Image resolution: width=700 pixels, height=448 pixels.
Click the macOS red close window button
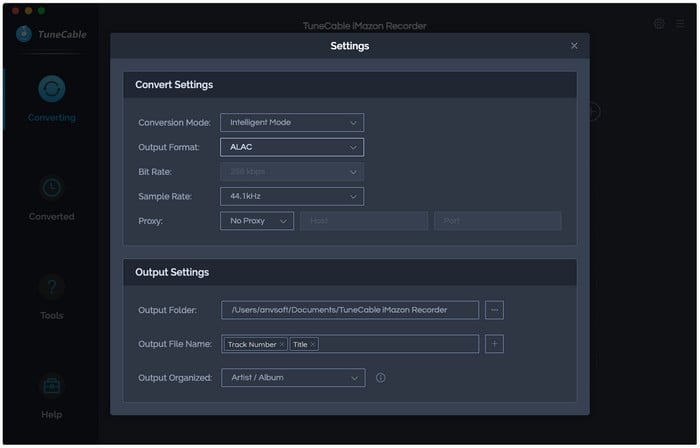16,10
